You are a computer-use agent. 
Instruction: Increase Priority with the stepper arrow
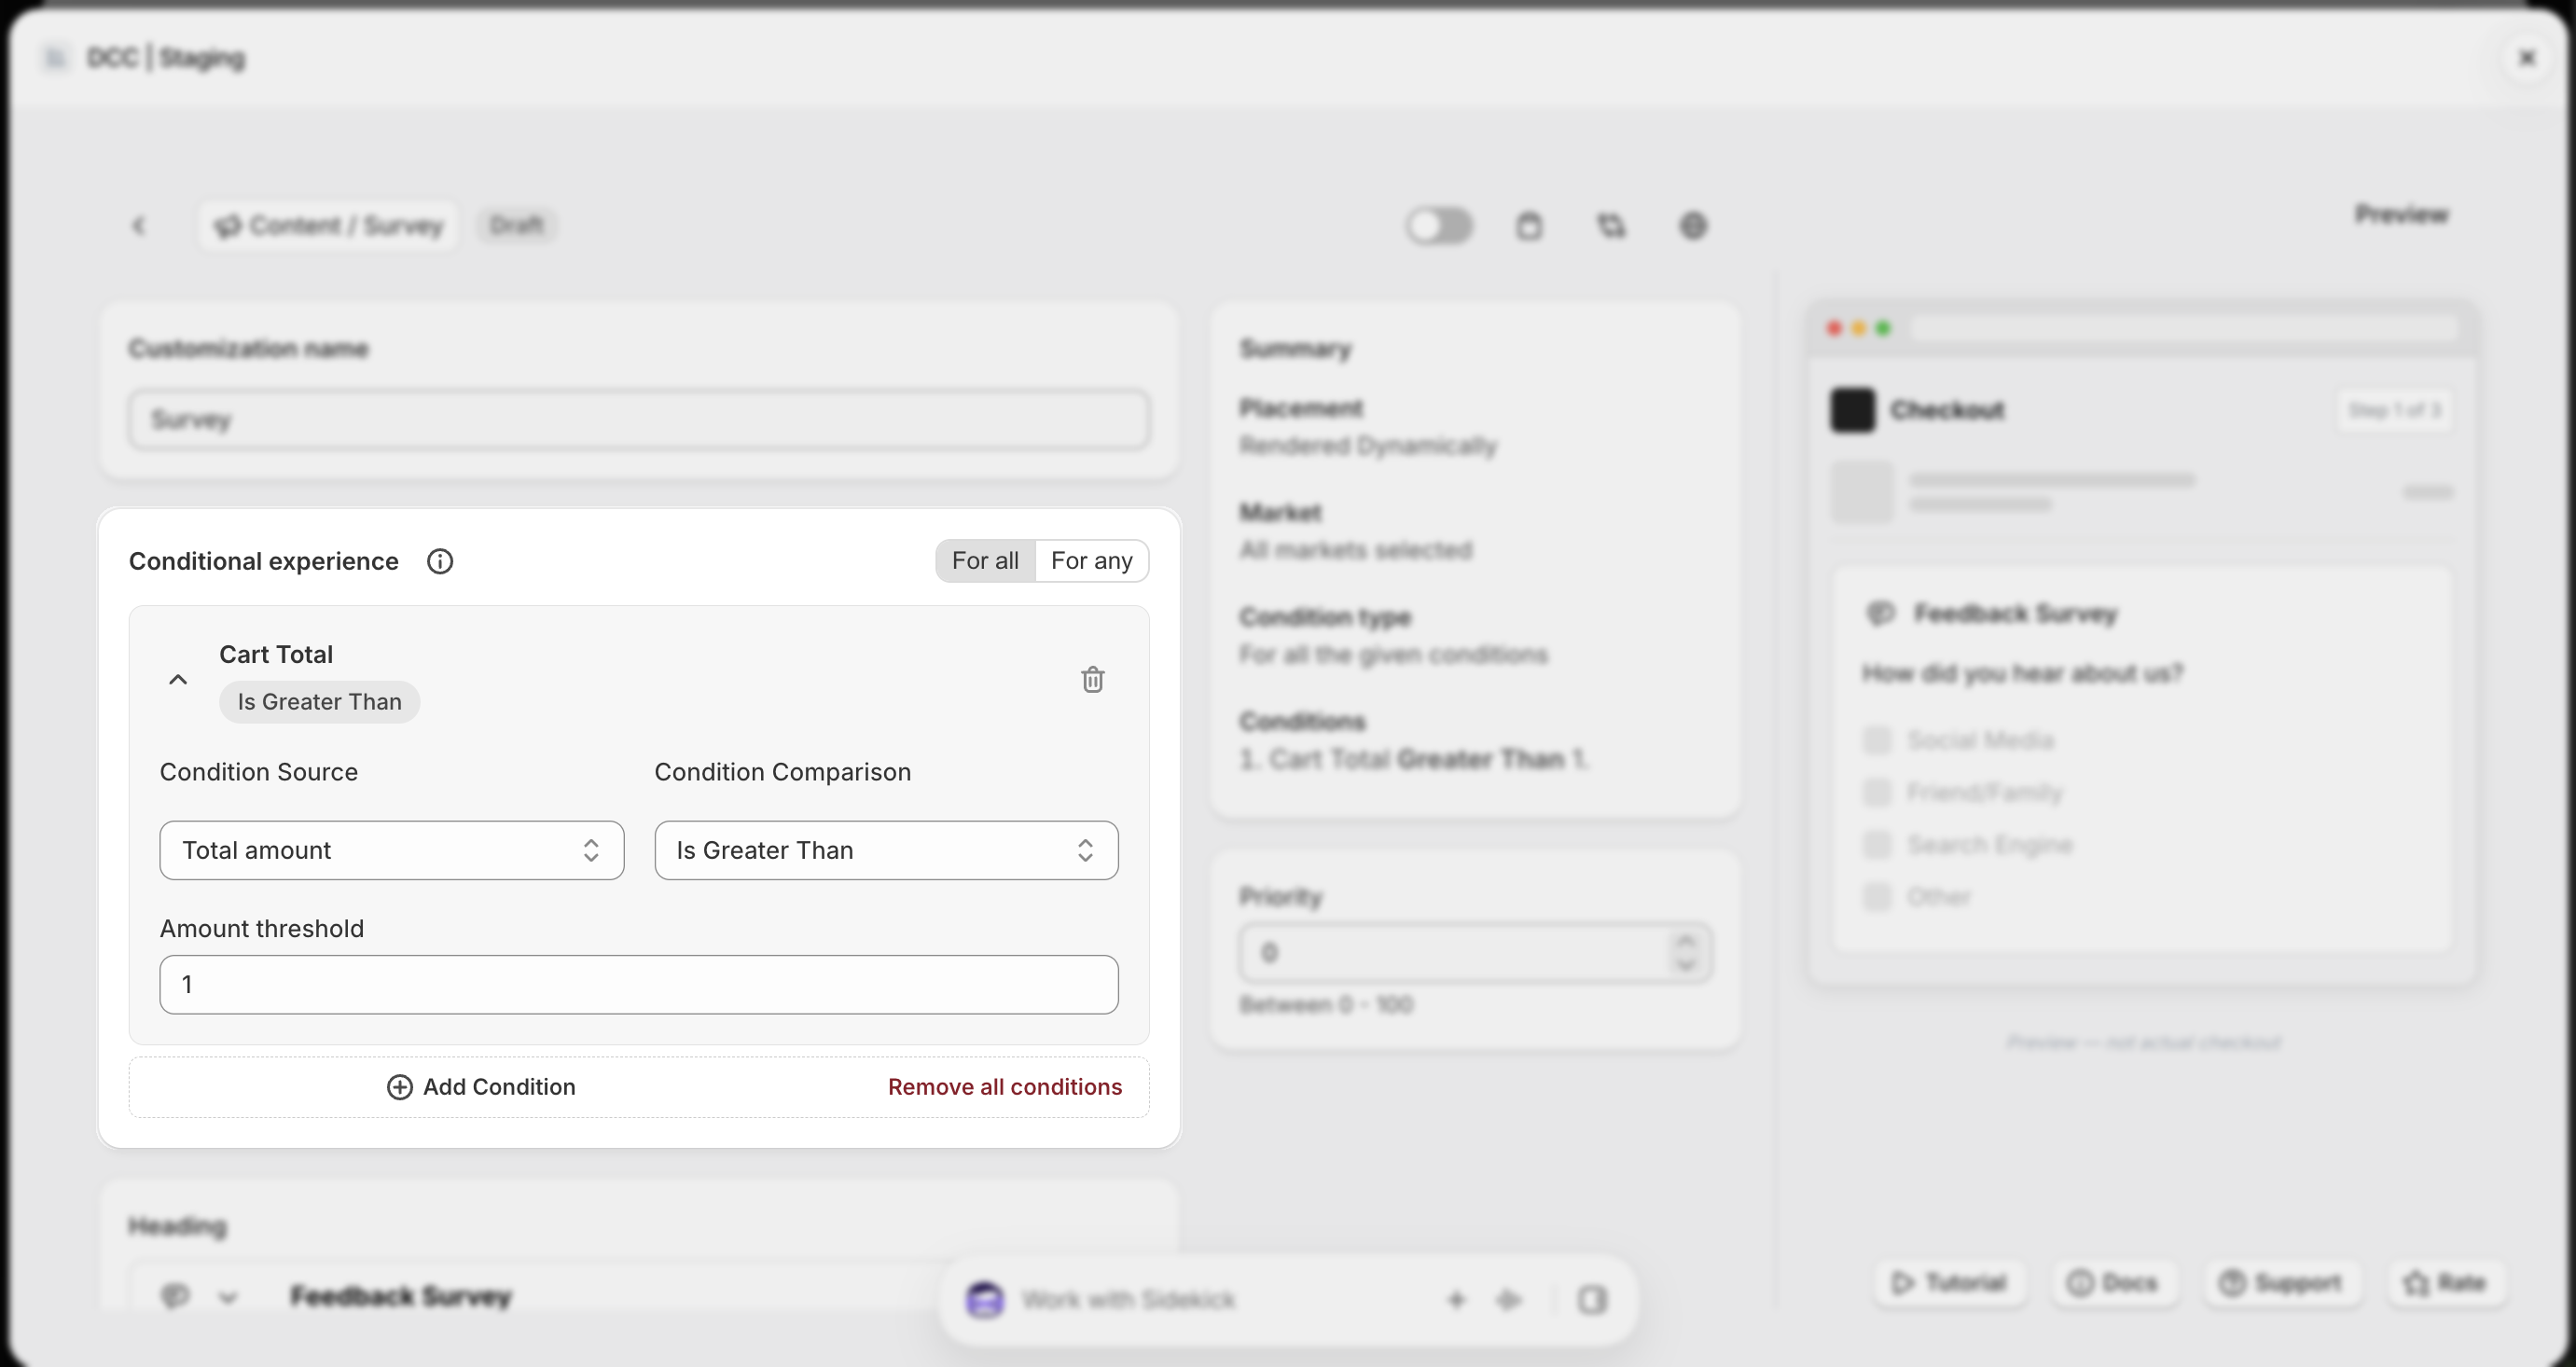point(1686,941)
